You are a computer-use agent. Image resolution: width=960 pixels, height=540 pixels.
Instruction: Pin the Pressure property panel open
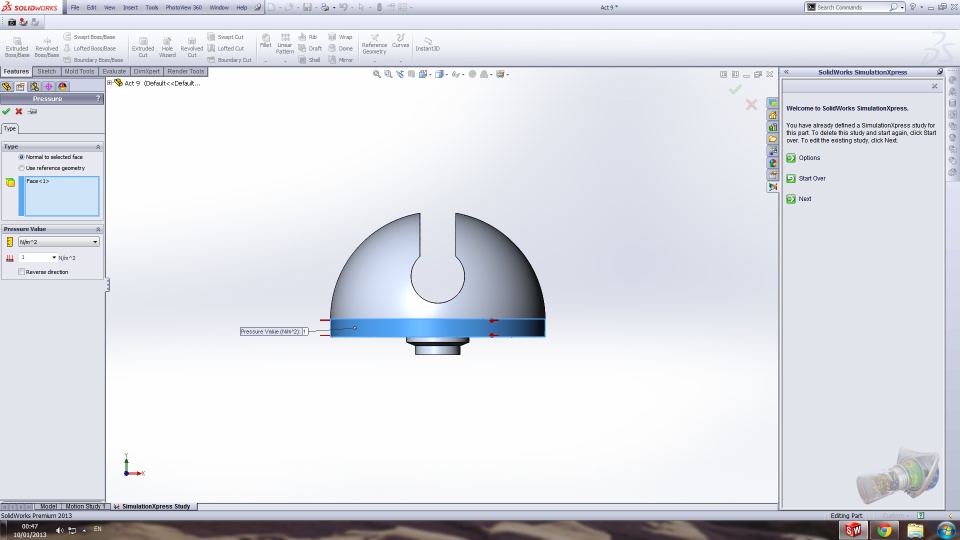[x=32, y=111]
